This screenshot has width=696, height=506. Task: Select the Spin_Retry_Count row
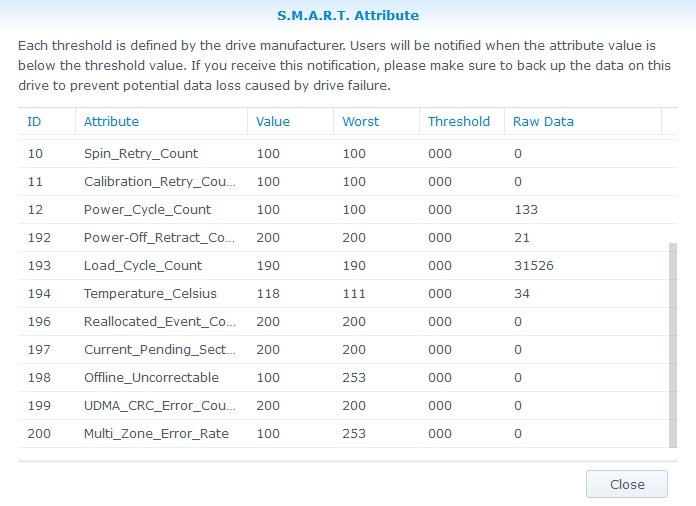(x=141, y=154)
